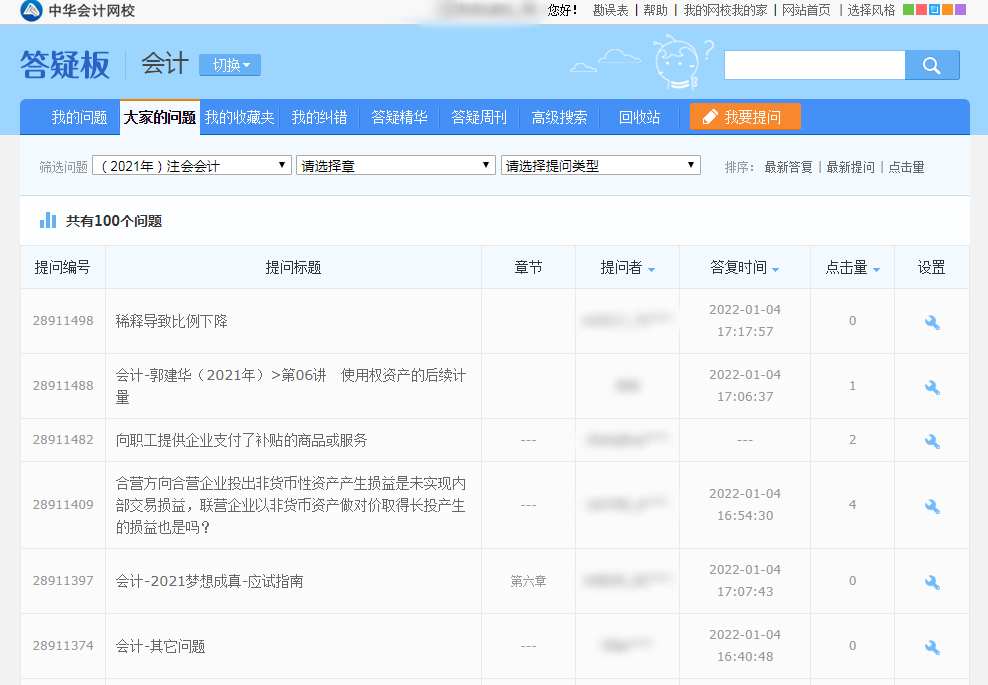Screen dimensions: 988x685
Task: Click inside the search input box
Action: pyautogui.click(x=814, y=64)
